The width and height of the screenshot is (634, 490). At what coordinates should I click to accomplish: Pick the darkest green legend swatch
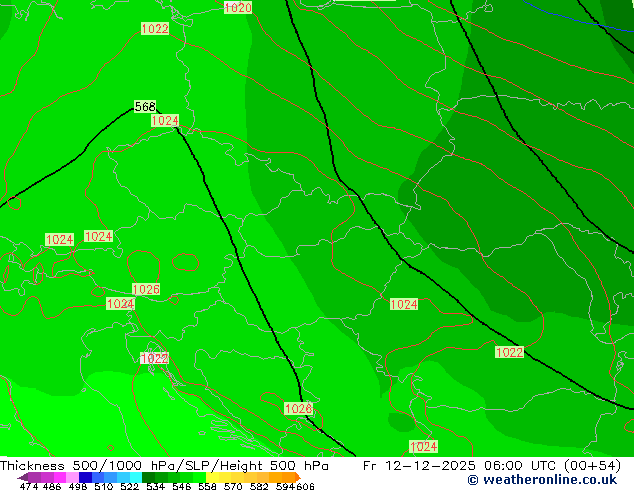[x=148, y=477]
